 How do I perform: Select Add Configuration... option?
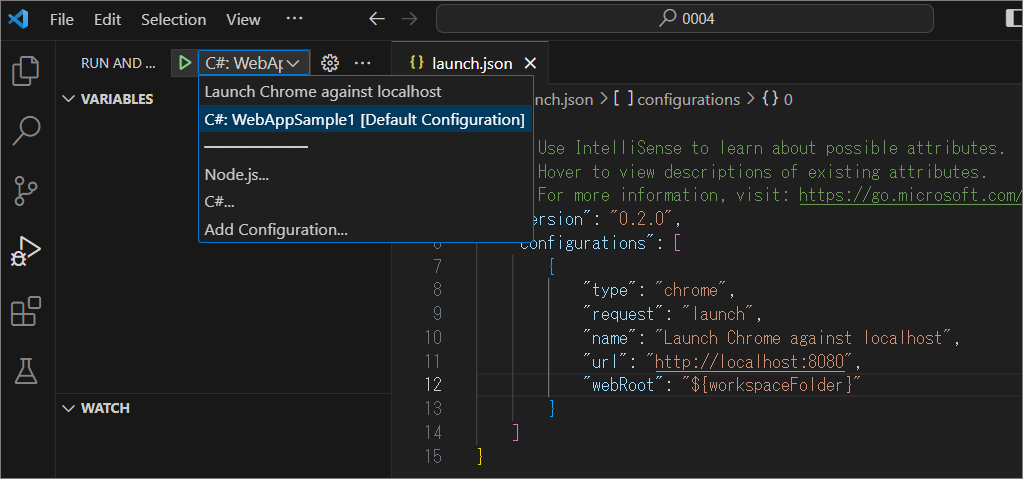[x=276, y=230]
